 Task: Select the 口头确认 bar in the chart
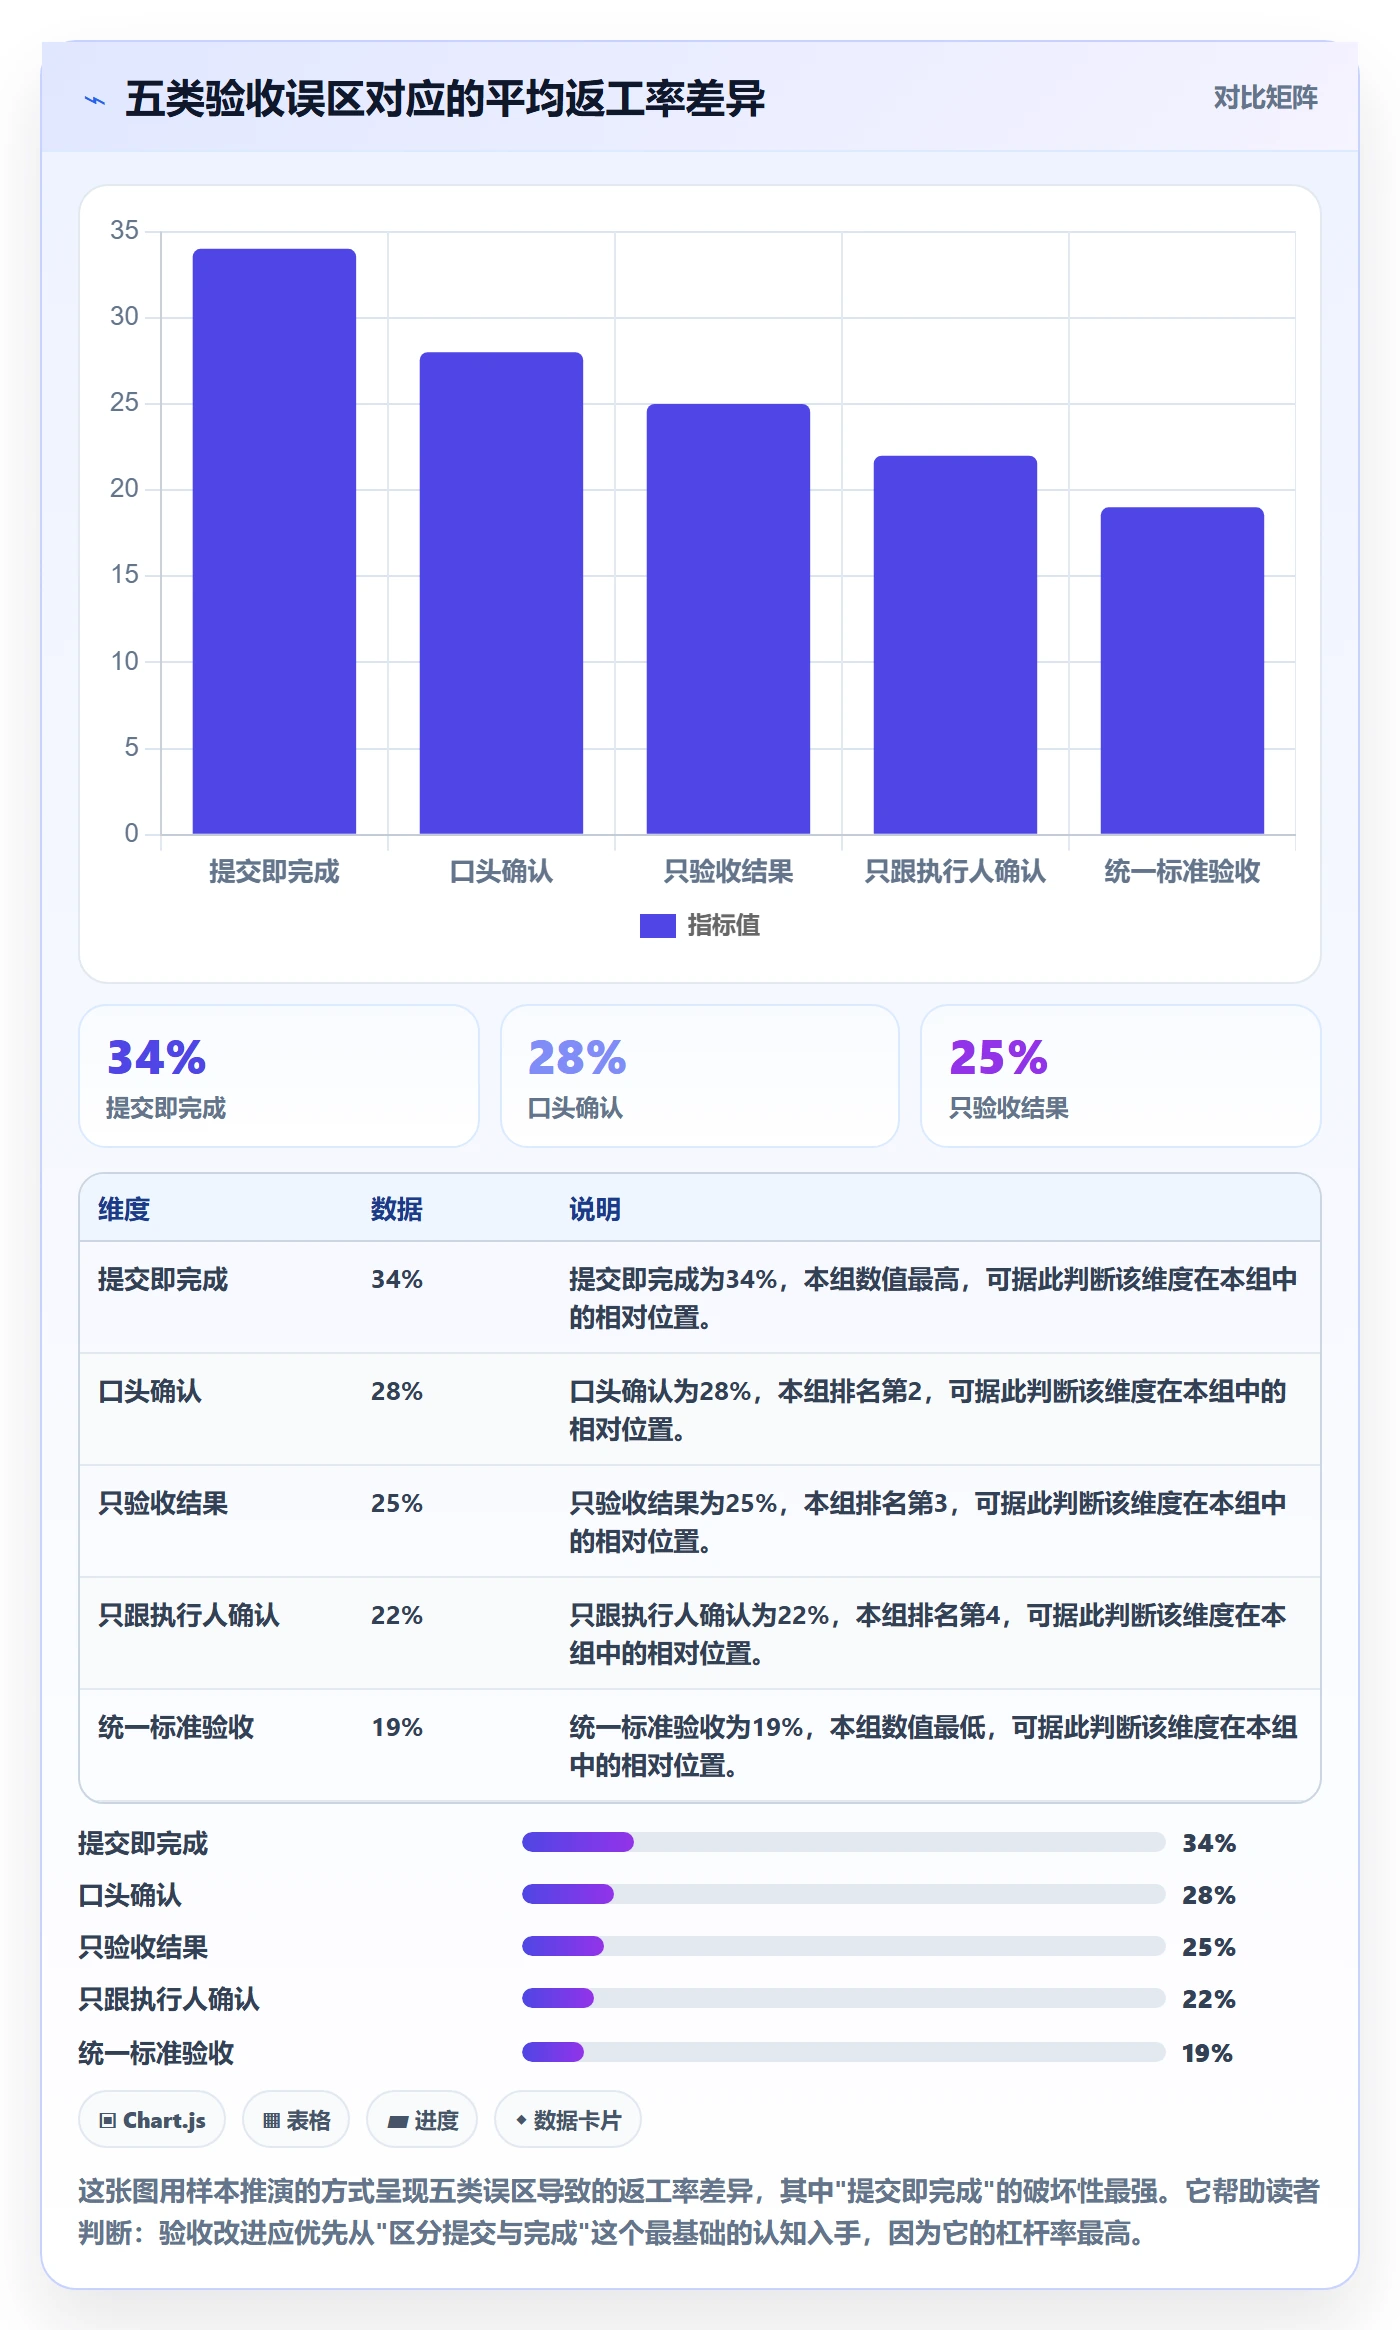[501, 593]
